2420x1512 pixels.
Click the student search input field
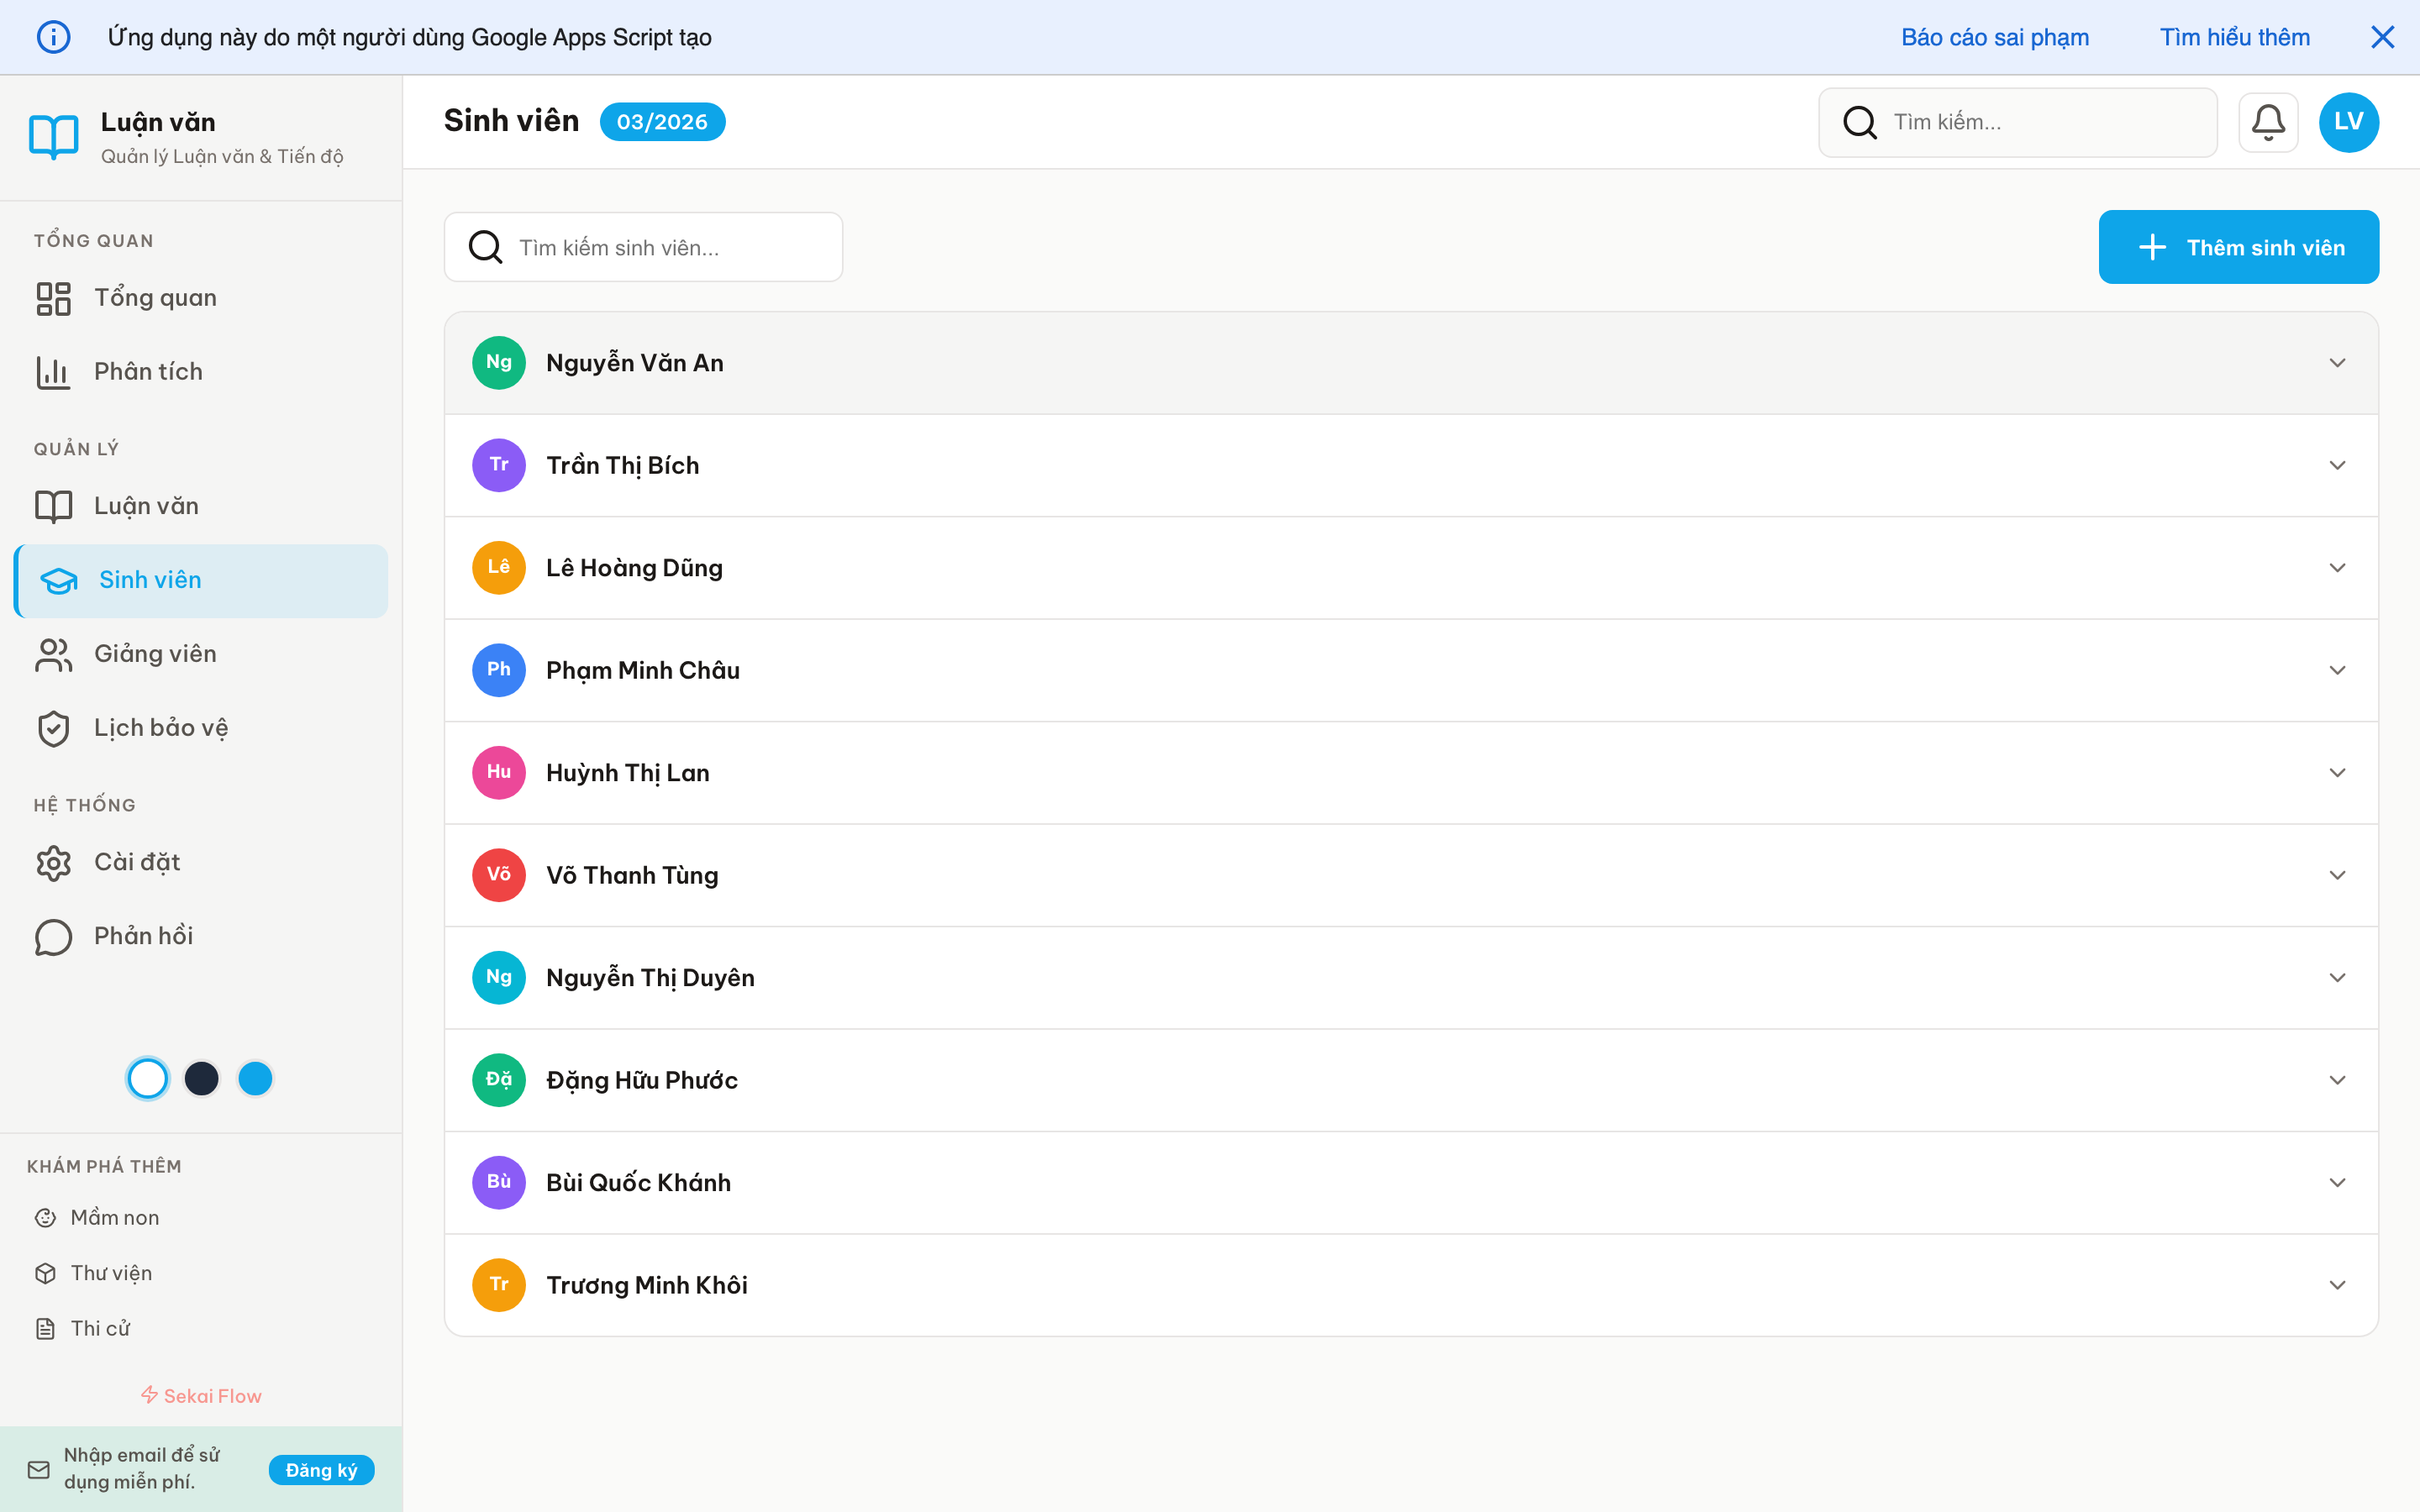(x=643, y=247)
